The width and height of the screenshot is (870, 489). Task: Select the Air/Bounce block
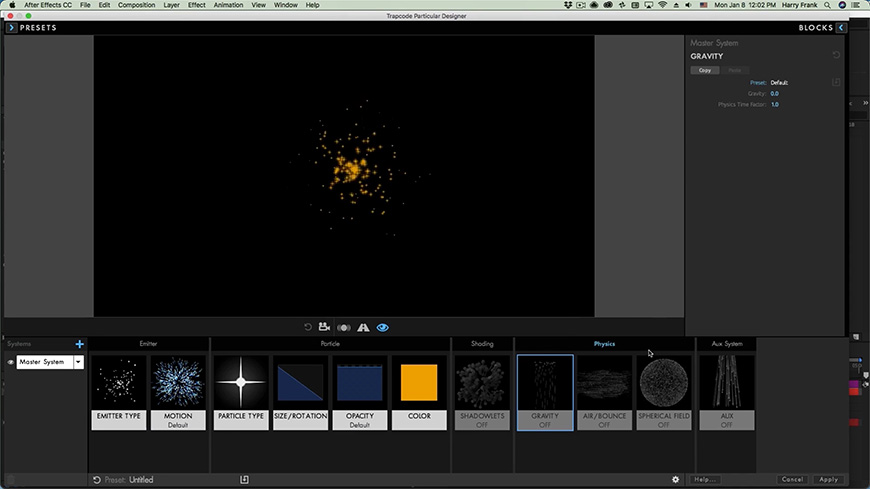coord(604,392)
